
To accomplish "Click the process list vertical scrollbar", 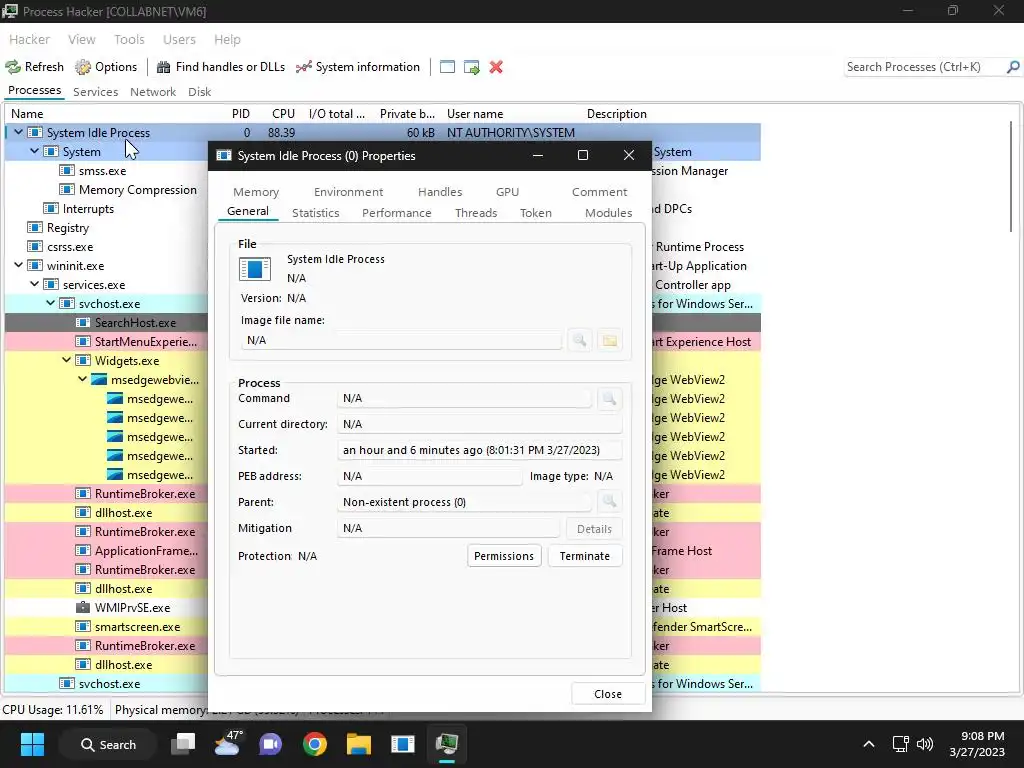I will (1011, 176).
